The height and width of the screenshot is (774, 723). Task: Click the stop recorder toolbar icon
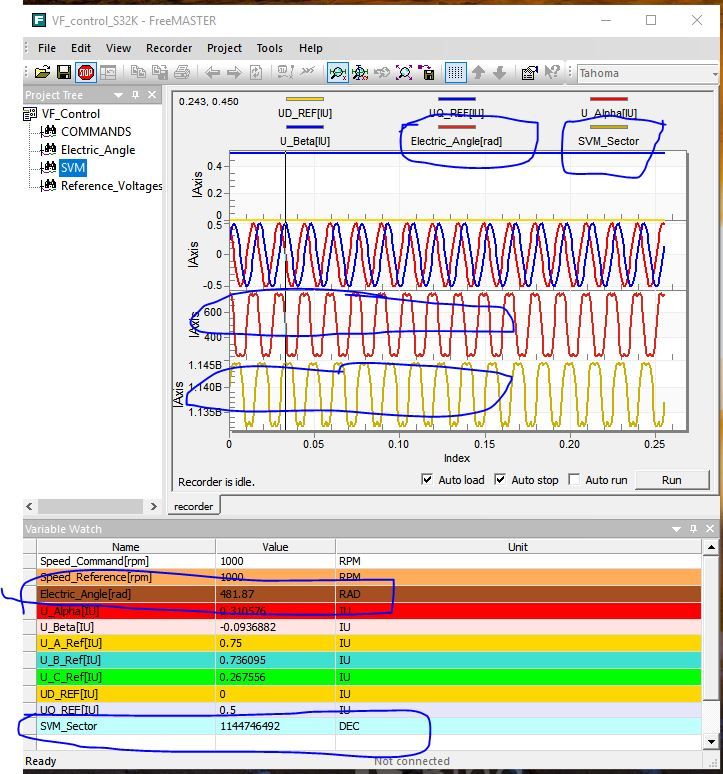tap(307, 73)
